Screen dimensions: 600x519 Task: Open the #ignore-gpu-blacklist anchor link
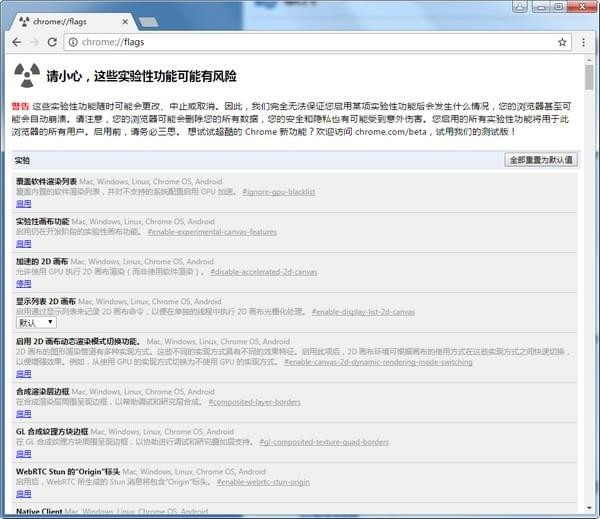[278, 191]
